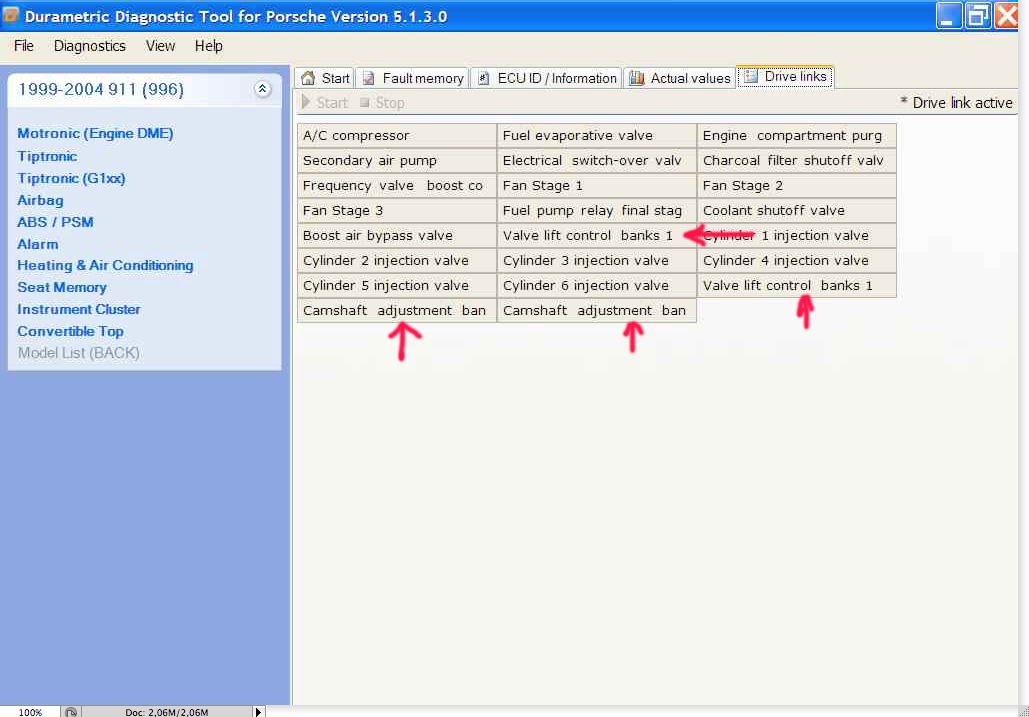Select Frequency valve boost co cell

click(397, 186)
